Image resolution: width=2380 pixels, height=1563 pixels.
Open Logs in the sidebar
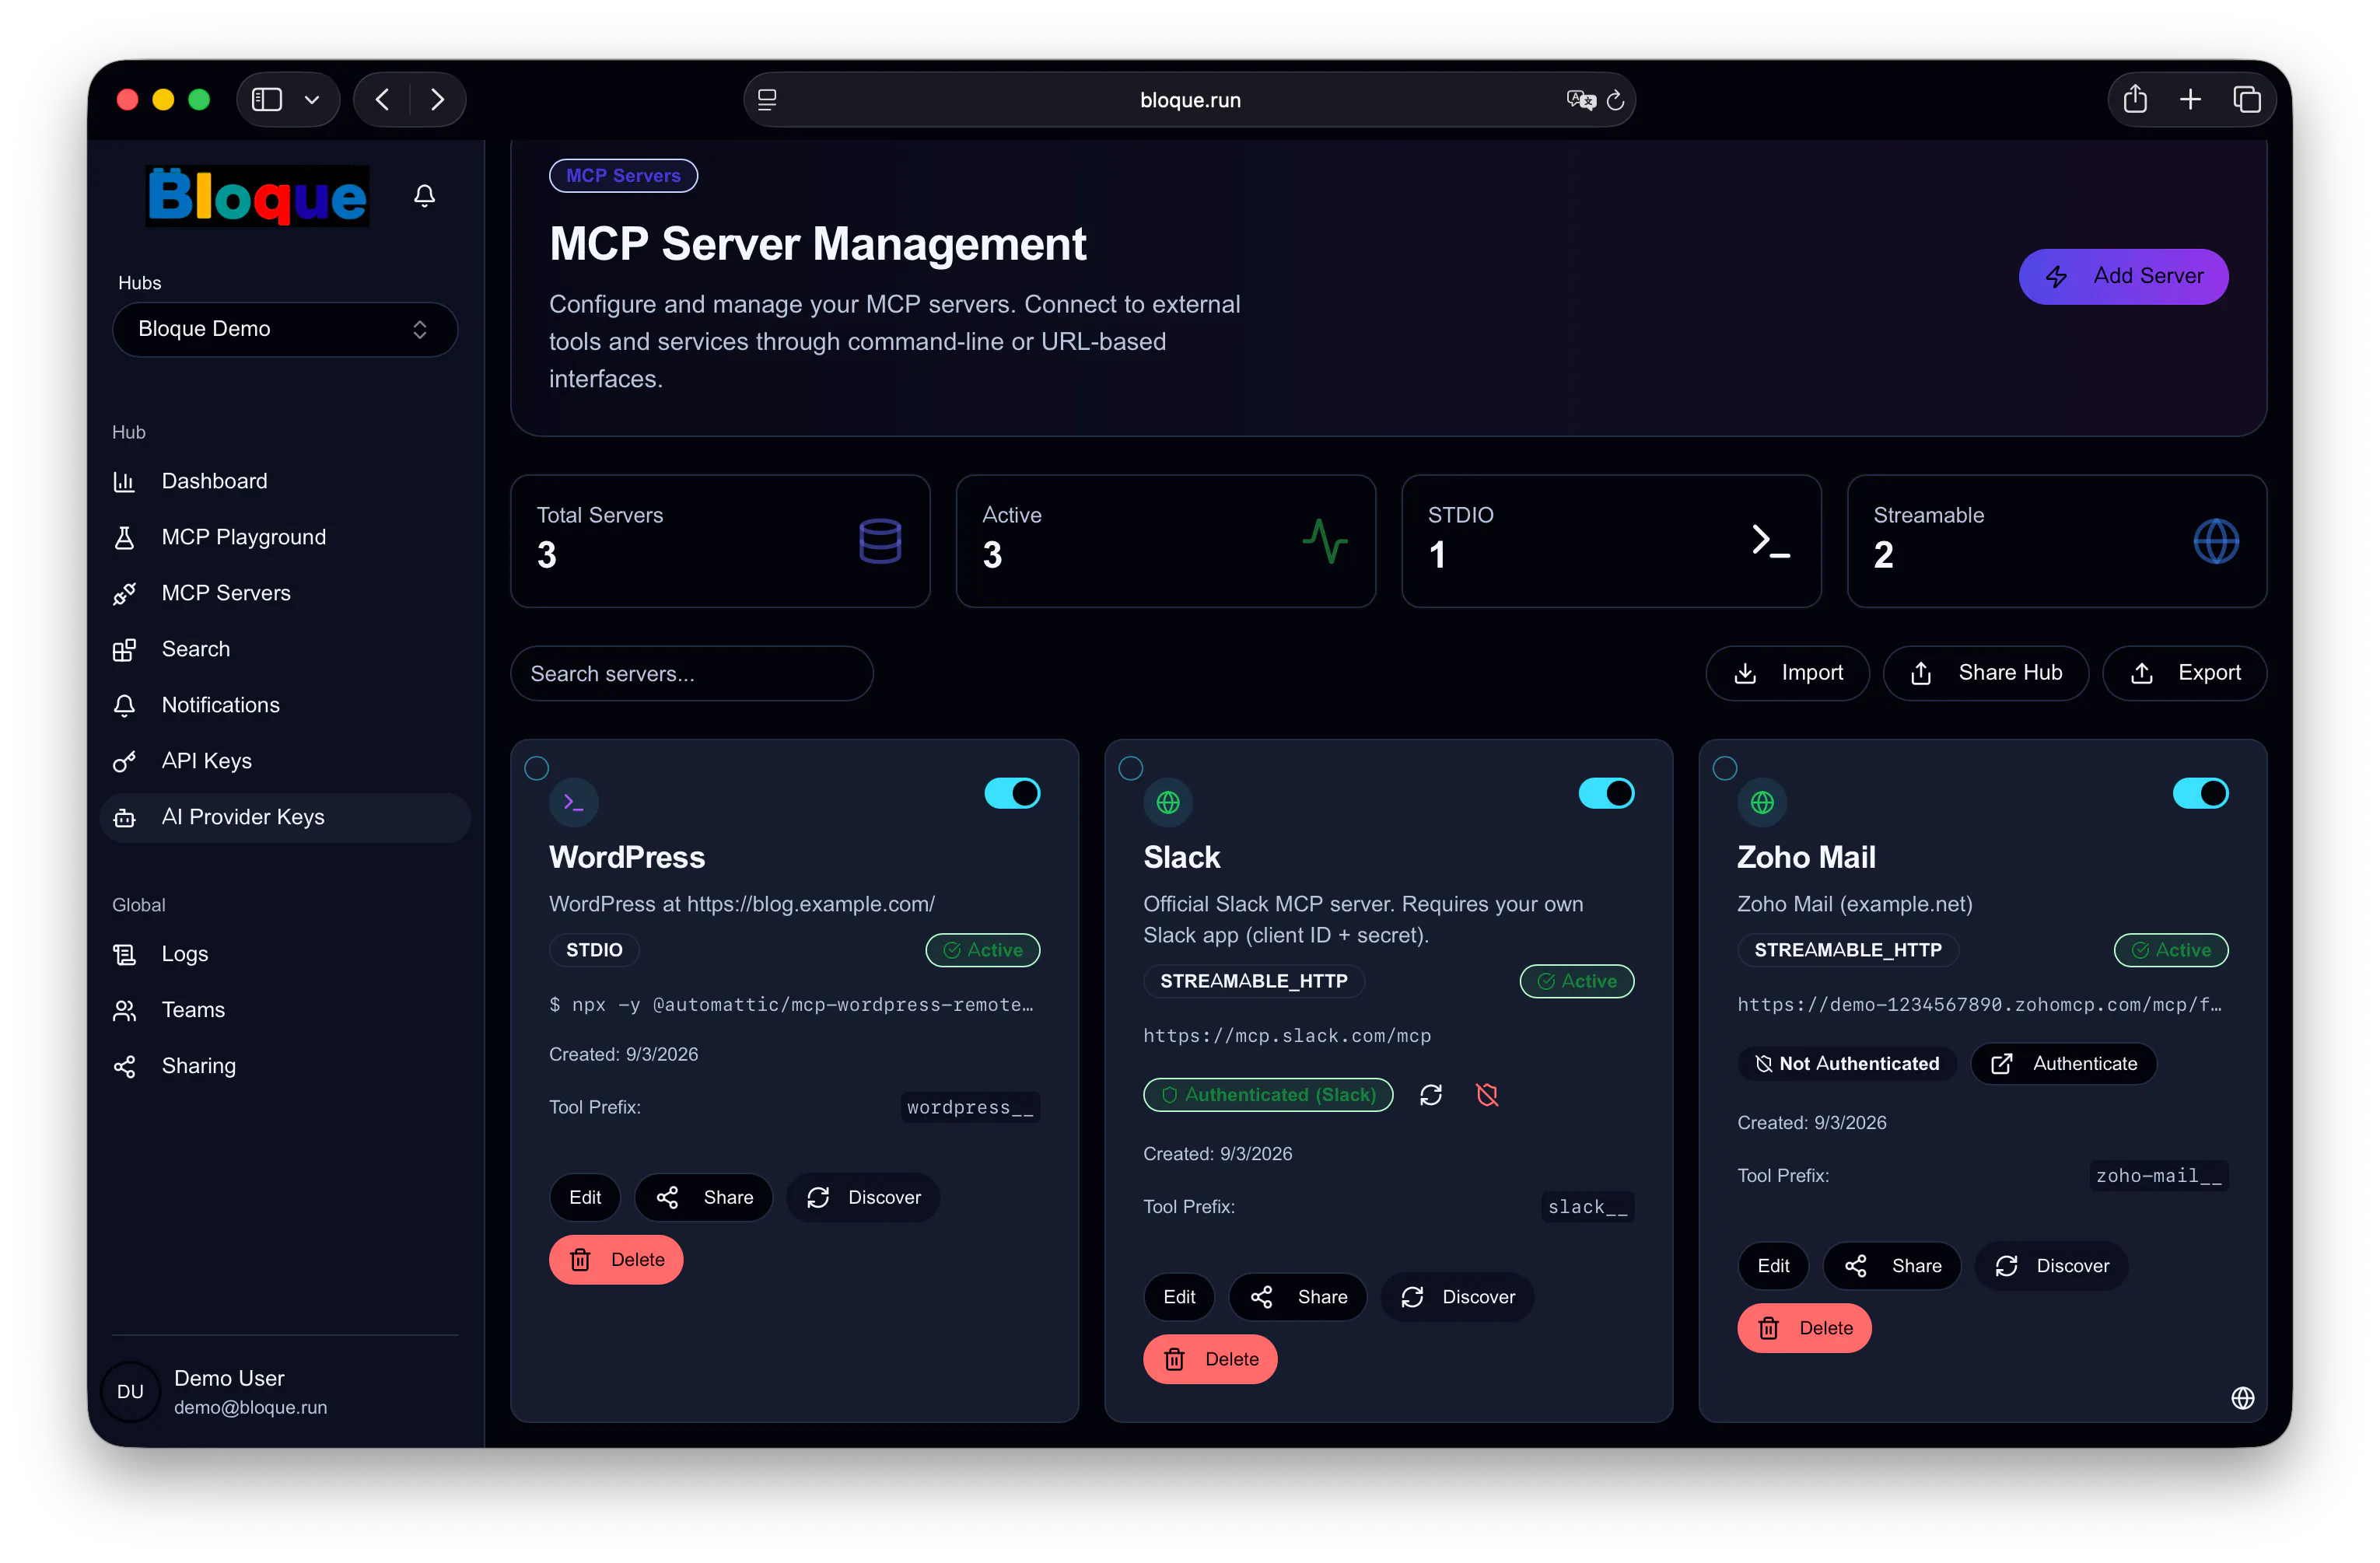tap(285, 954)
